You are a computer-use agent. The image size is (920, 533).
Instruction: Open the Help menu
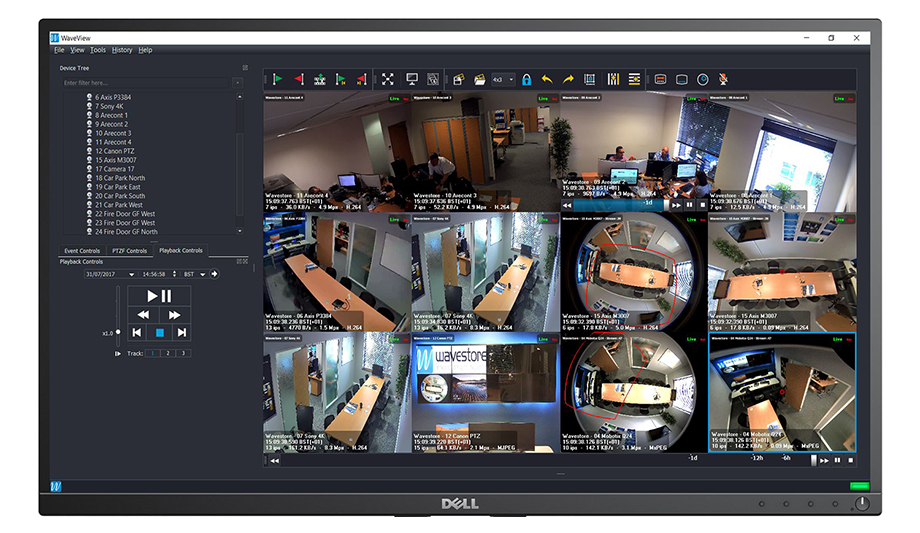[146, 50]
